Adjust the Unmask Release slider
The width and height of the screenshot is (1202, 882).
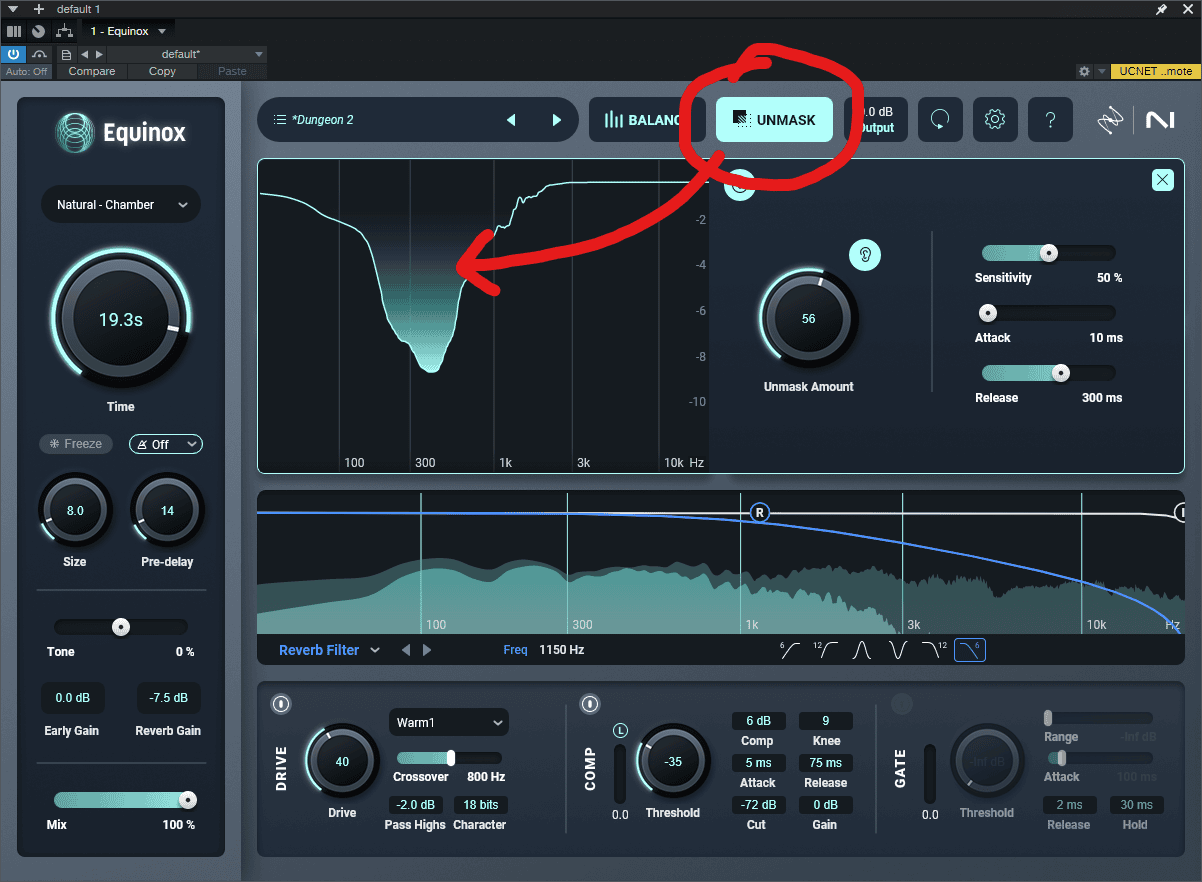pyautogui.click(x=1048, y=373)
